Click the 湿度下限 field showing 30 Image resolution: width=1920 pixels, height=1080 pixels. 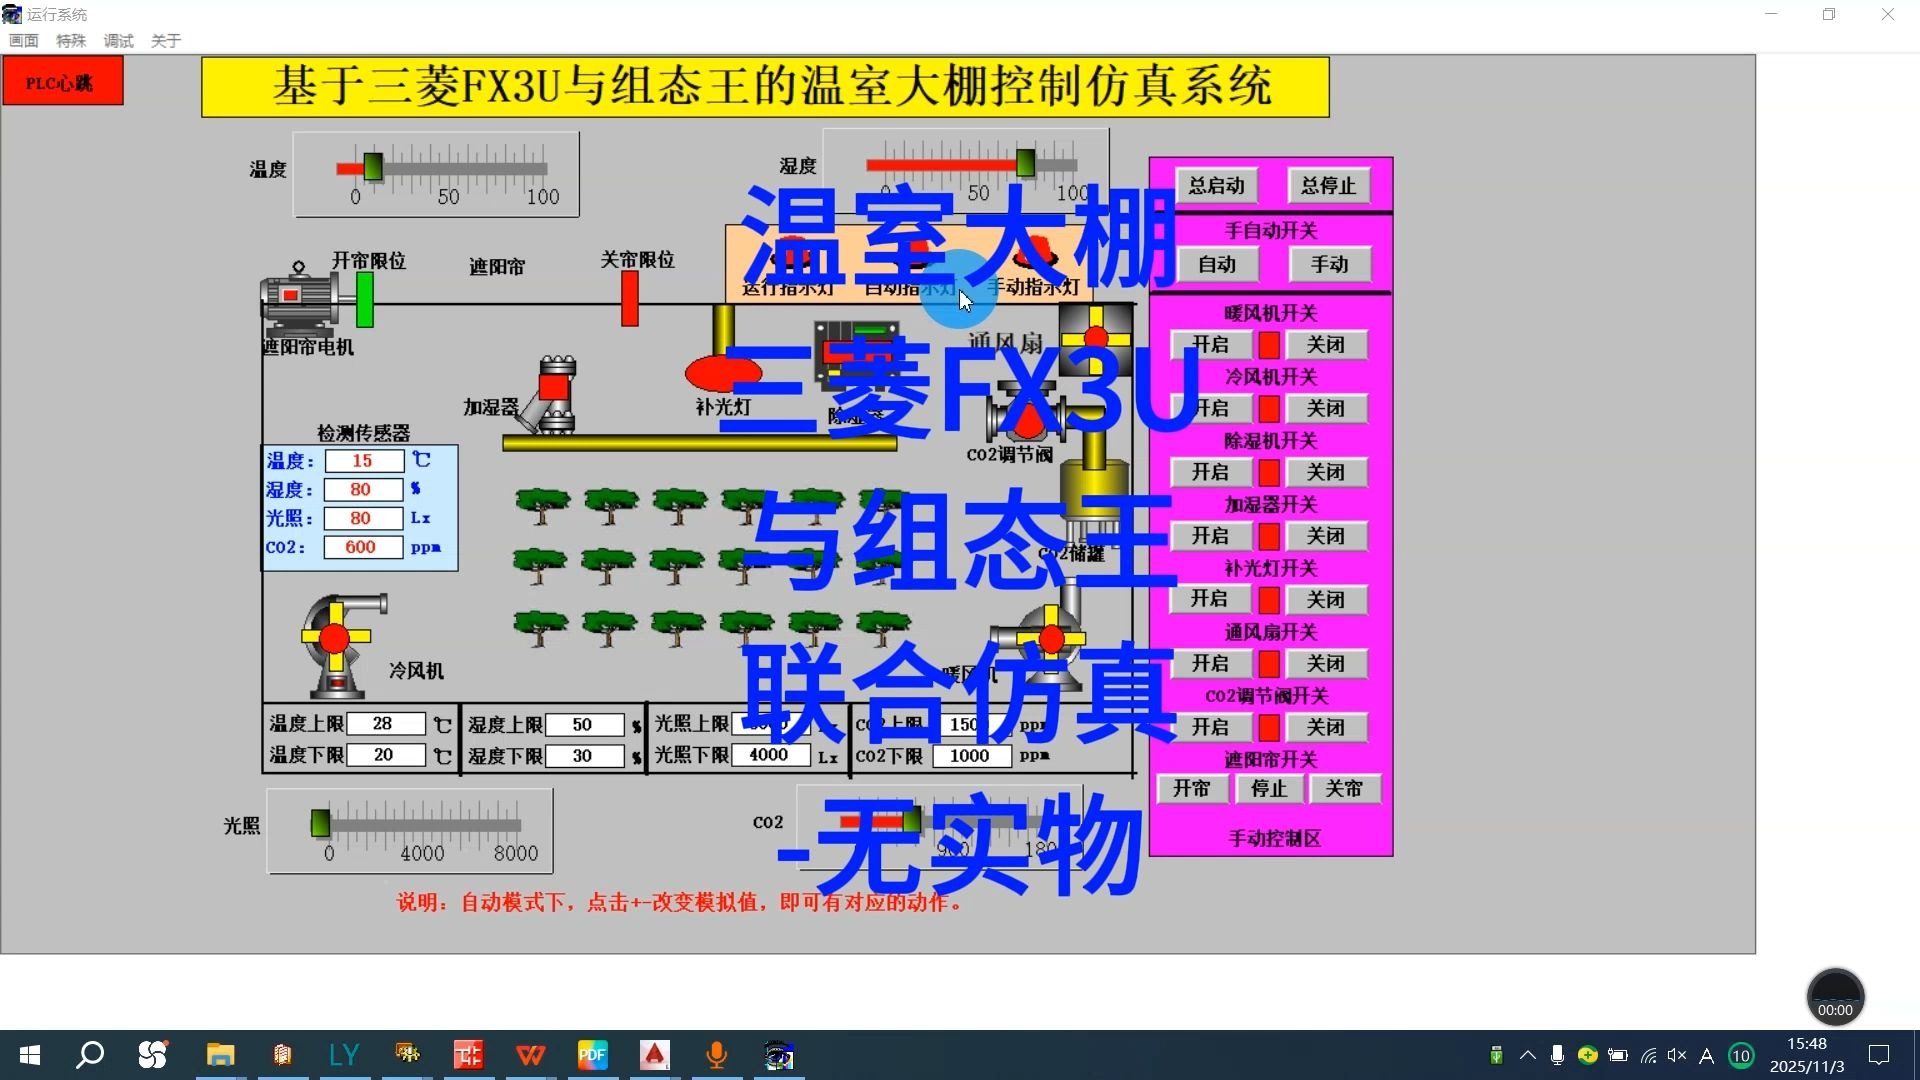[584, 756]
